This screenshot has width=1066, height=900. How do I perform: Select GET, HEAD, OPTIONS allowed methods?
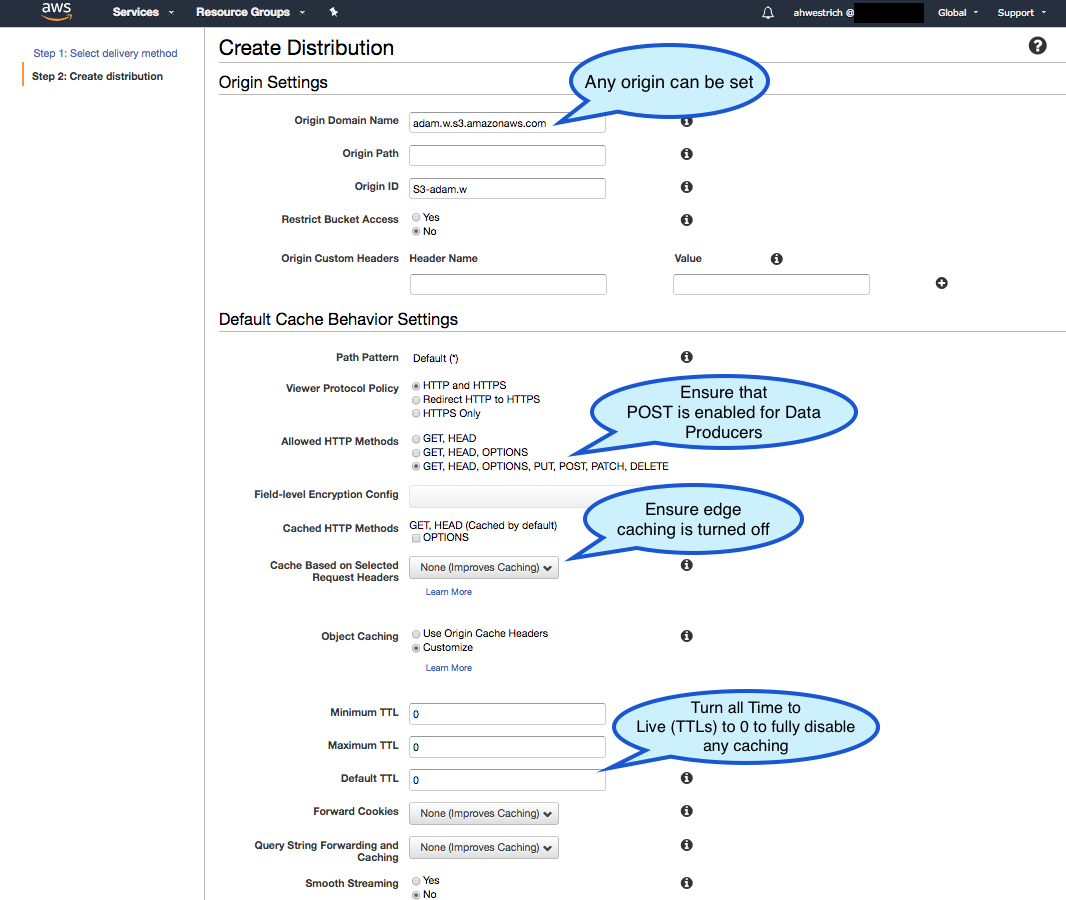coord(416,453)
